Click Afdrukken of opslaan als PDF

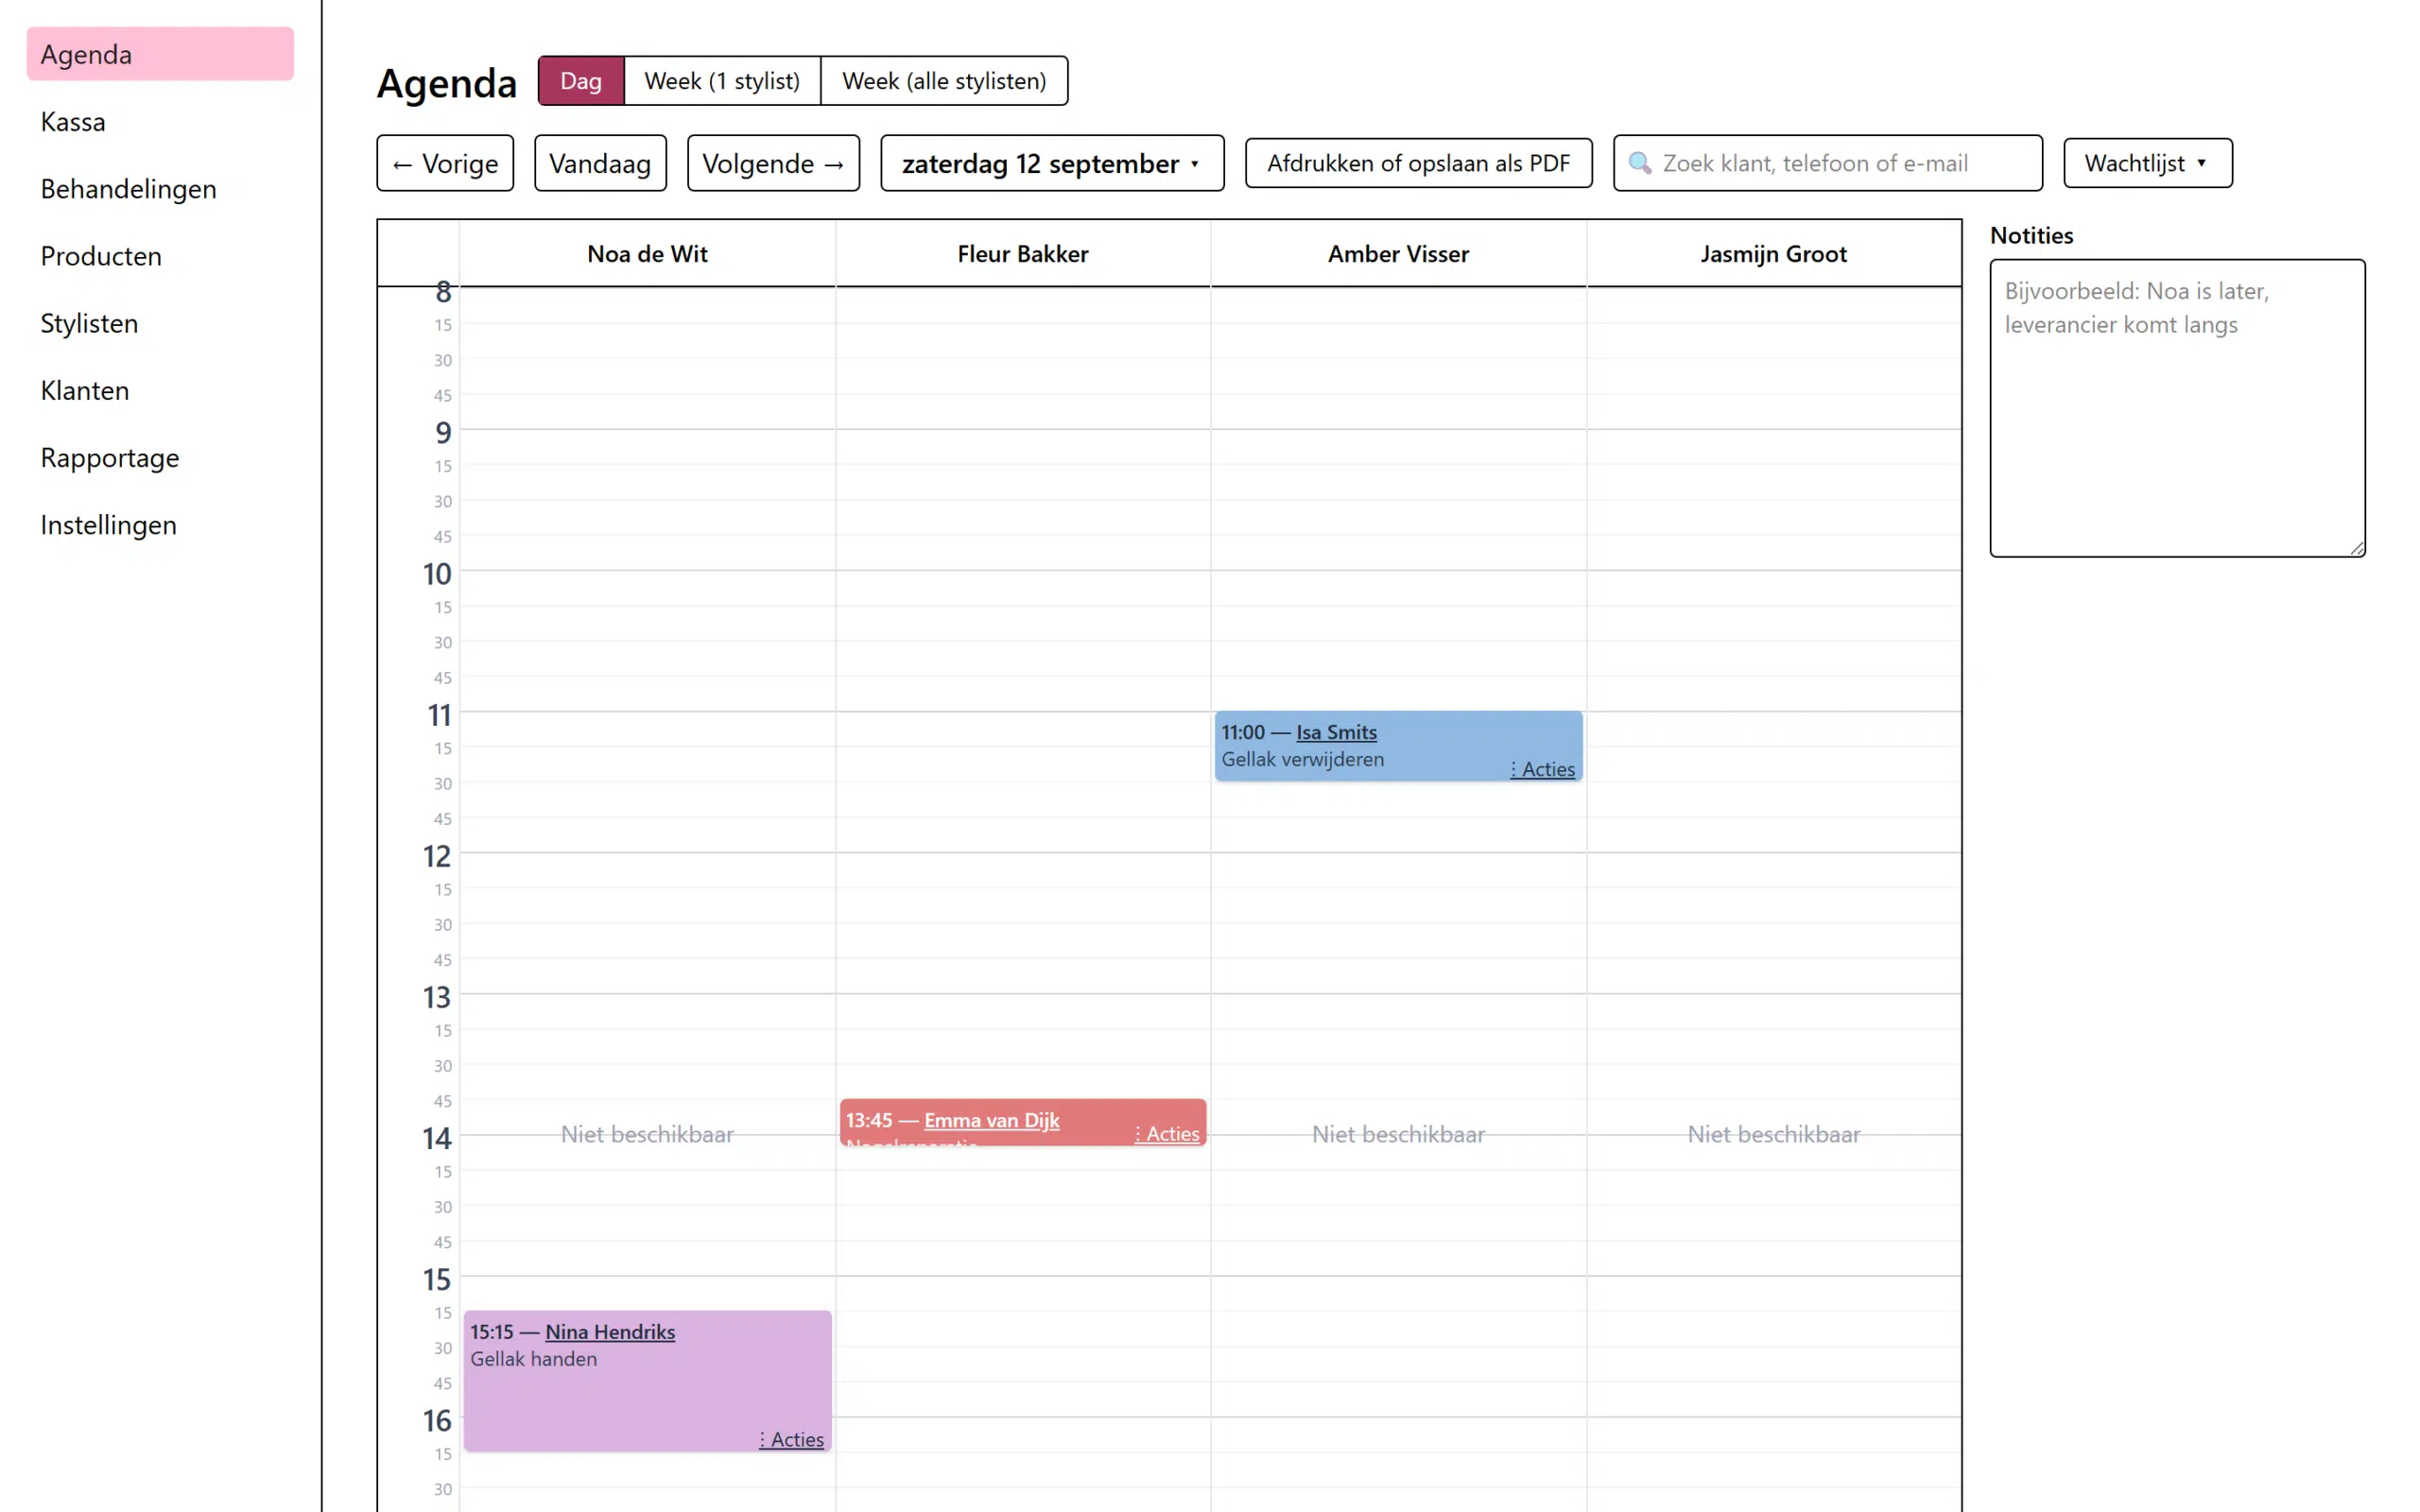1418,163
